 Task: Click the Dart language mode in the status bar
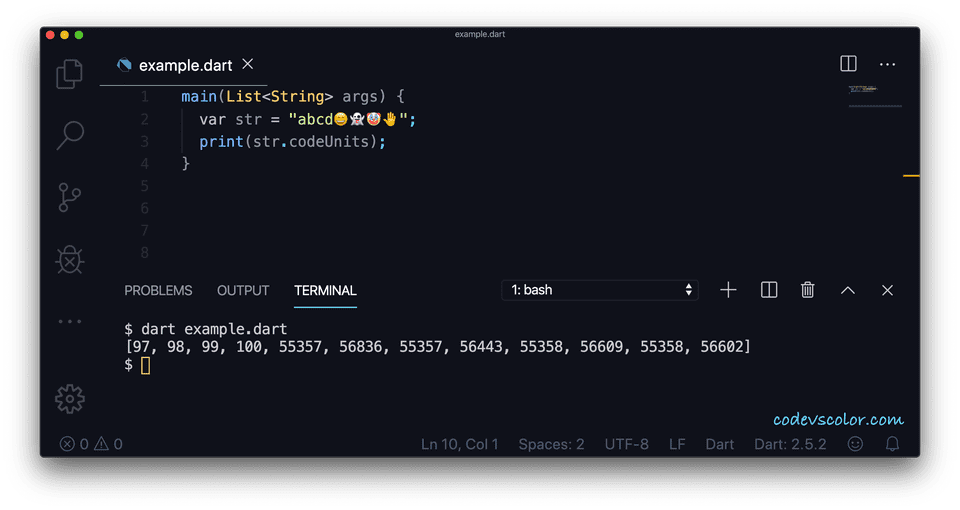[x=720, y=444]
